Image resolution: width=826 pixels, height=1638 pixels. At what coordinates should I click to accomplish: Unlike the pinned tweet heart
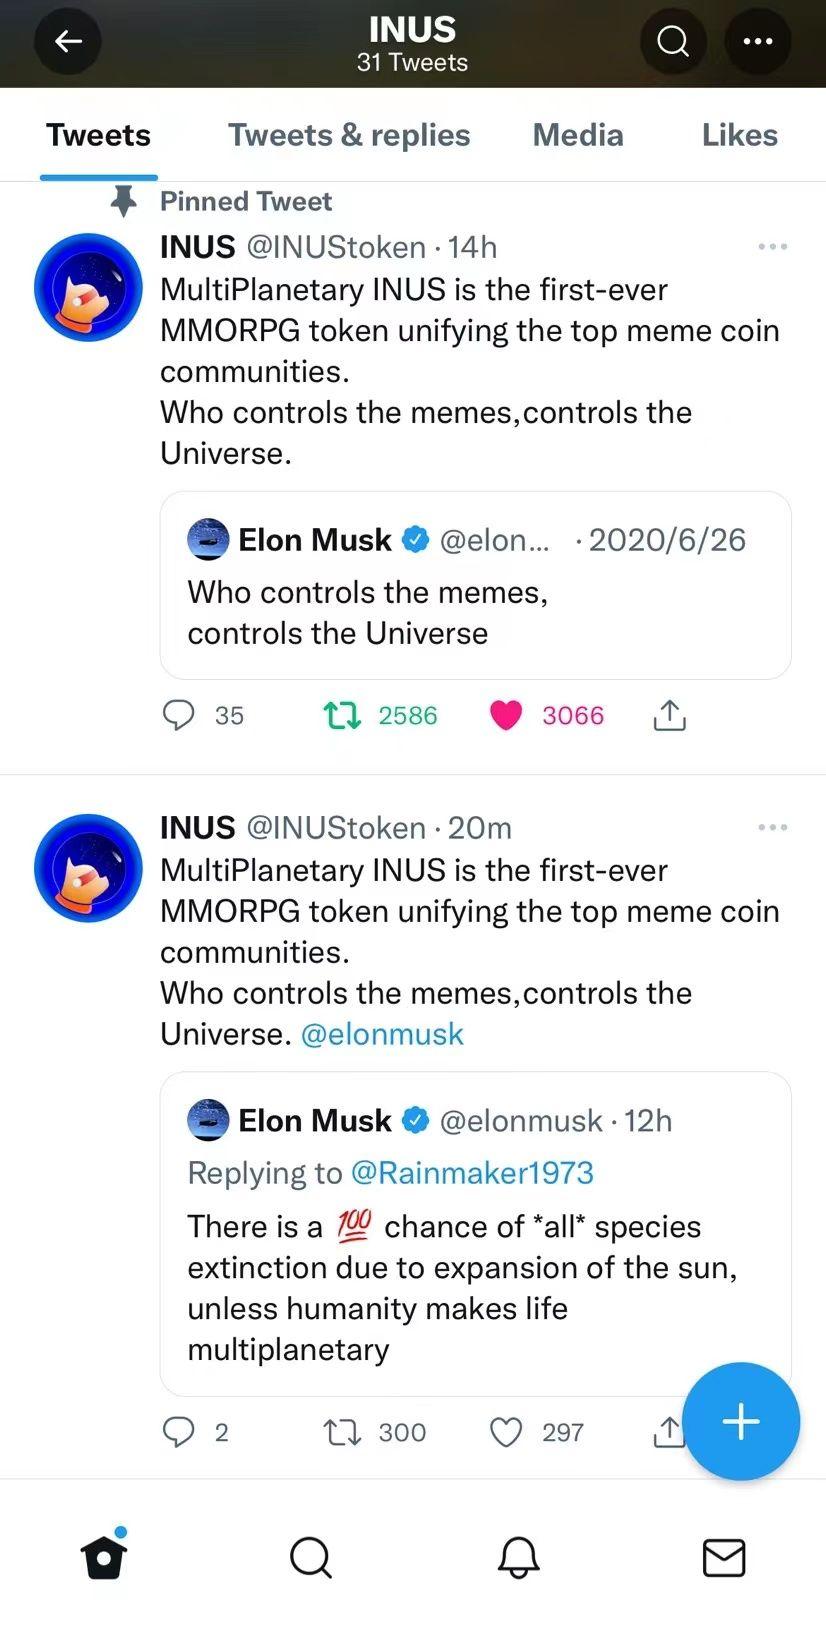506,715
